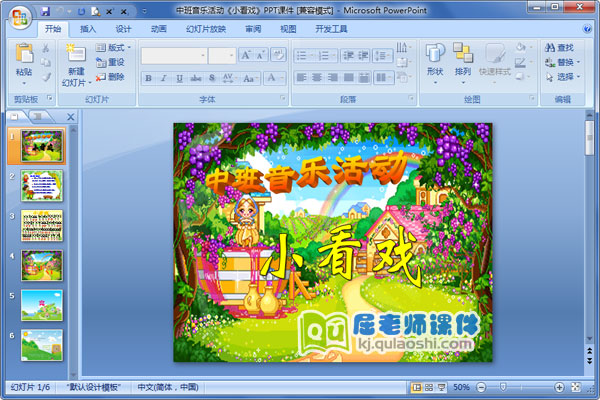600x400 pixels.
Task: Start Slide Show view from status bar
Action: (x=442, y=387)
